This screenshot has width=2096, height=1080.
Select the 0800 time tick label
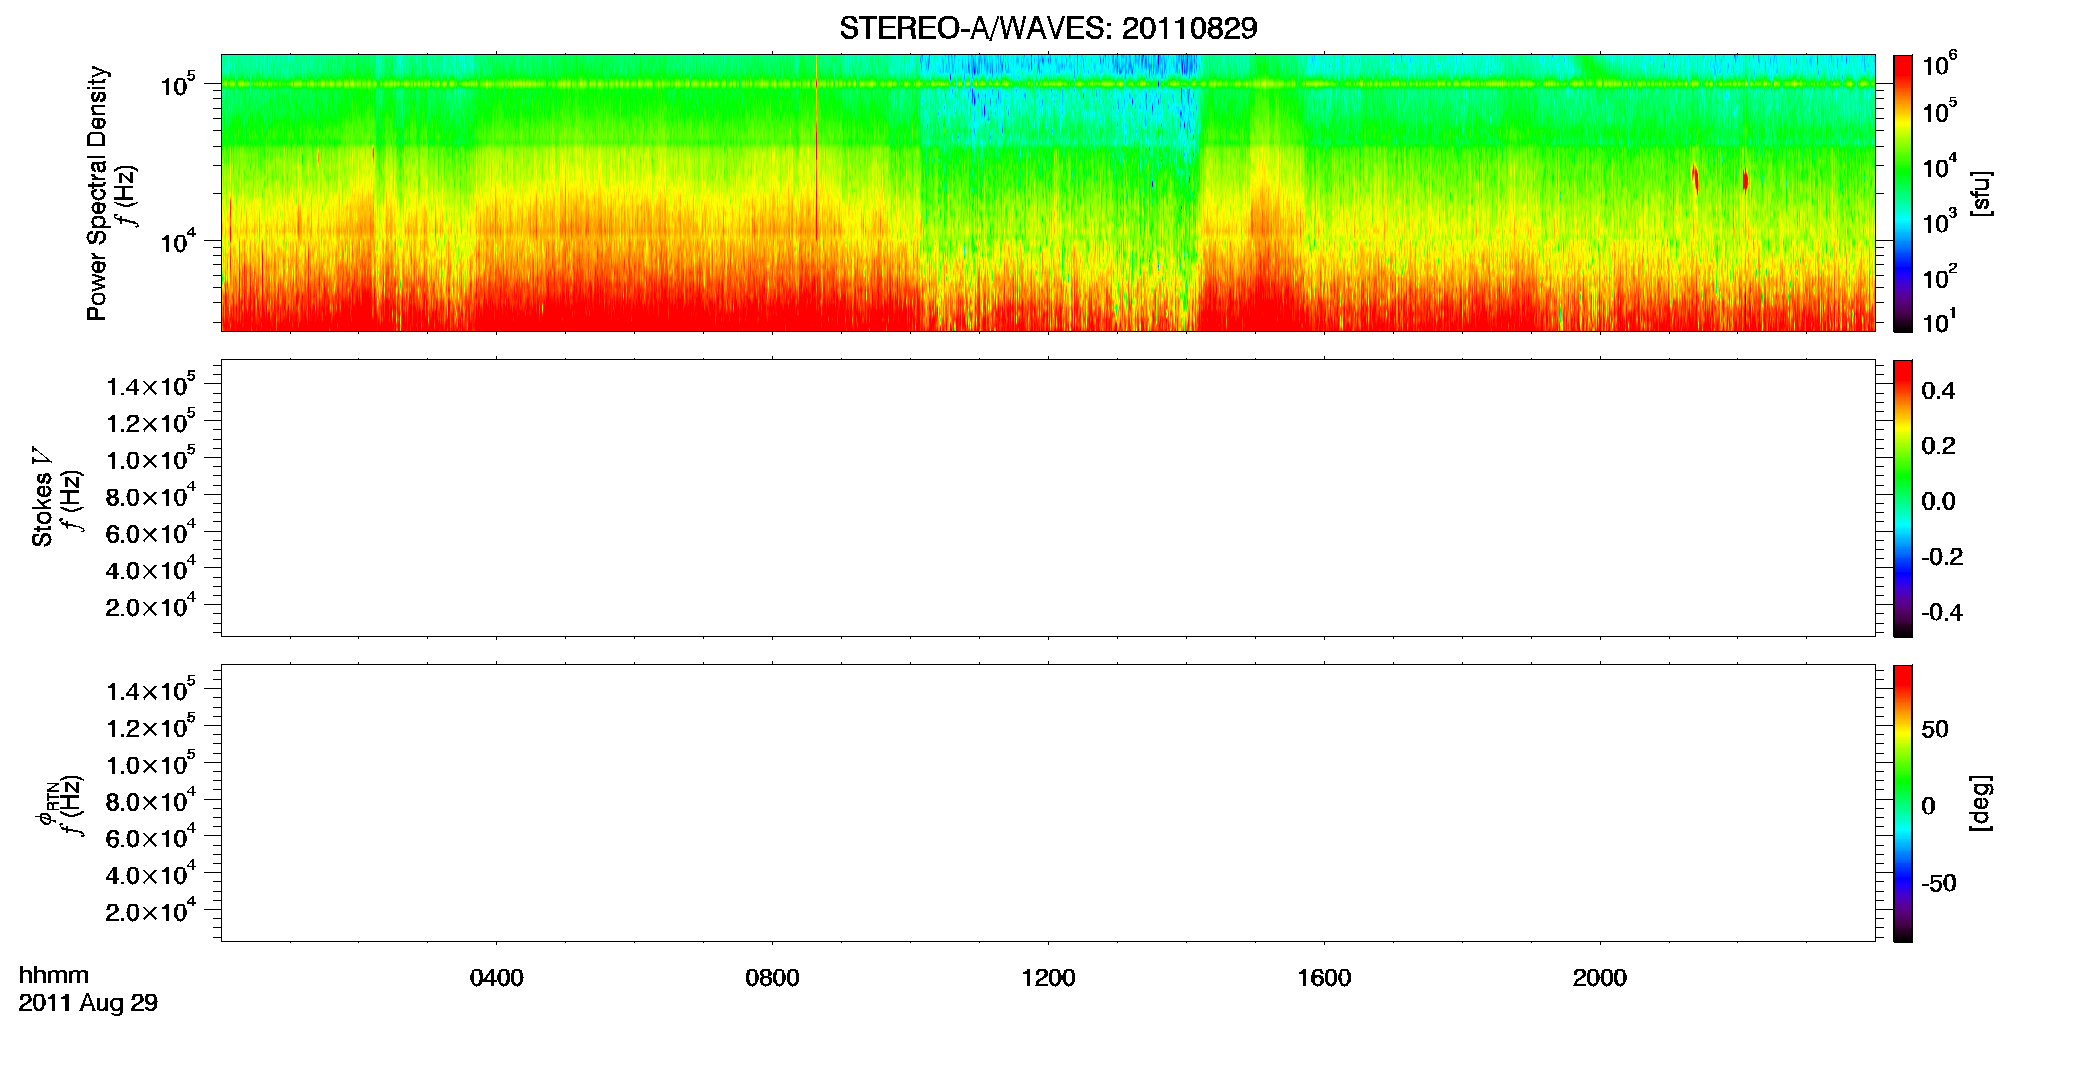point(772,977)
